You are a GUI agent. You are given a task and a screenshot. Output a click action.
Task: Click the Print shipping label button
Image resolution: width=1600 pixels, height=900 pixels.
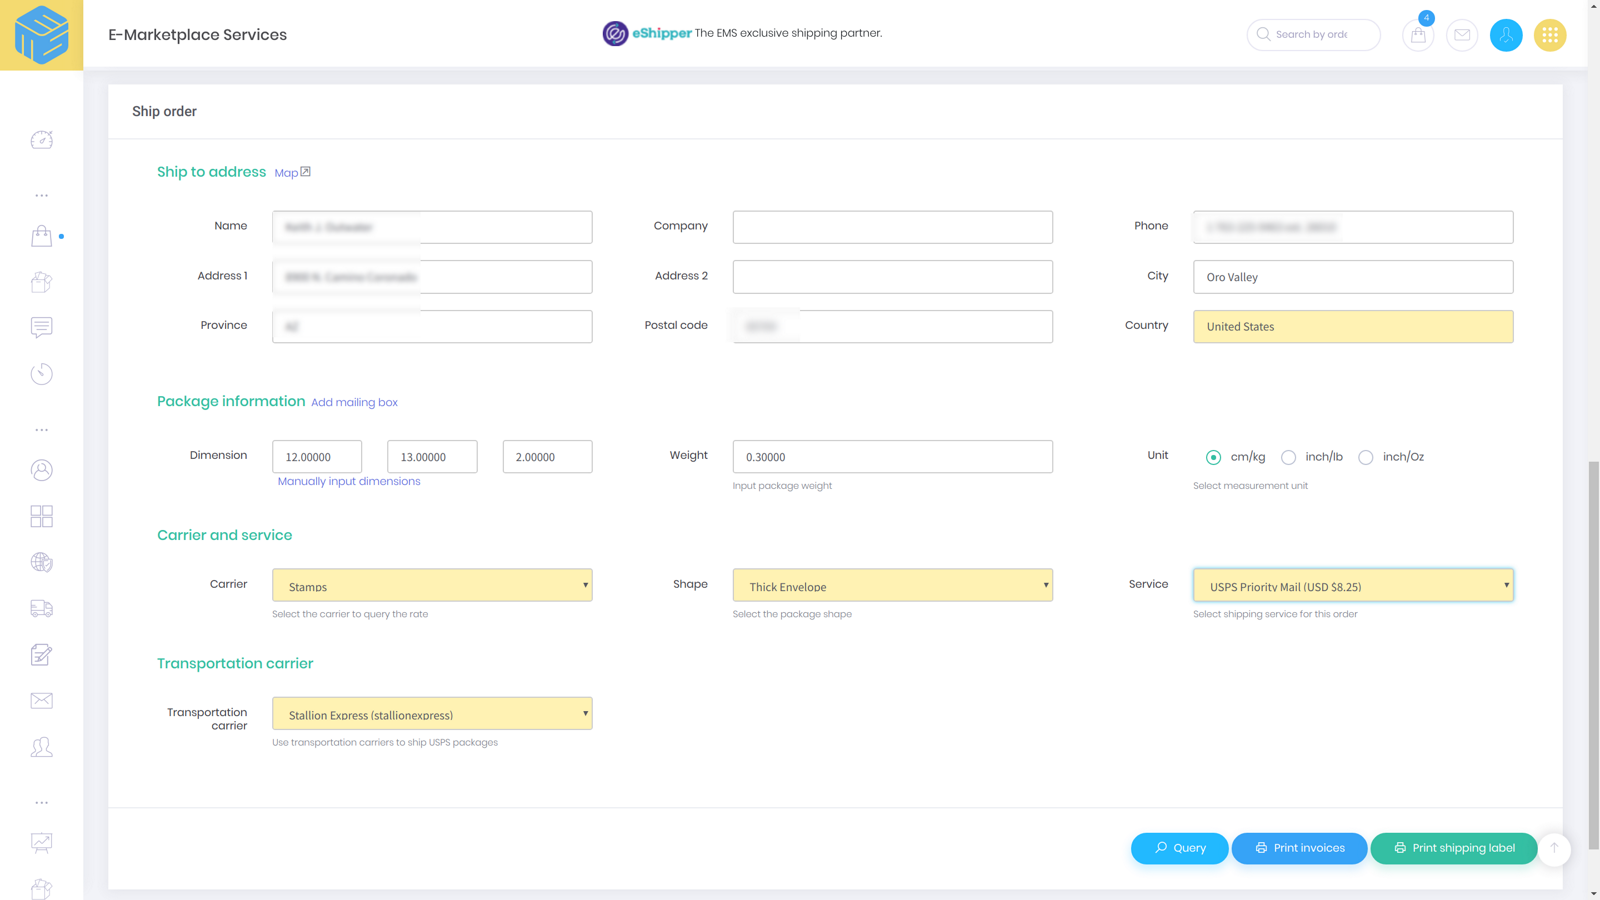(x=1454, y=848)
